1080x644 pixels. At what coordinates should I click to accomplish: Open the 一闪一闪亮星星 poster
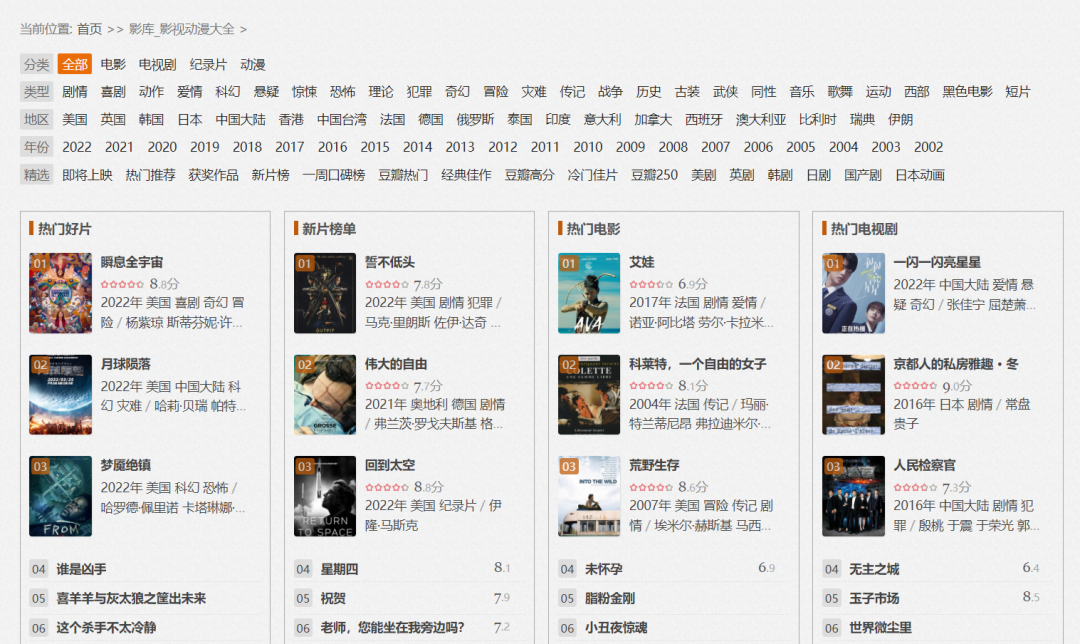coord(853,293)
